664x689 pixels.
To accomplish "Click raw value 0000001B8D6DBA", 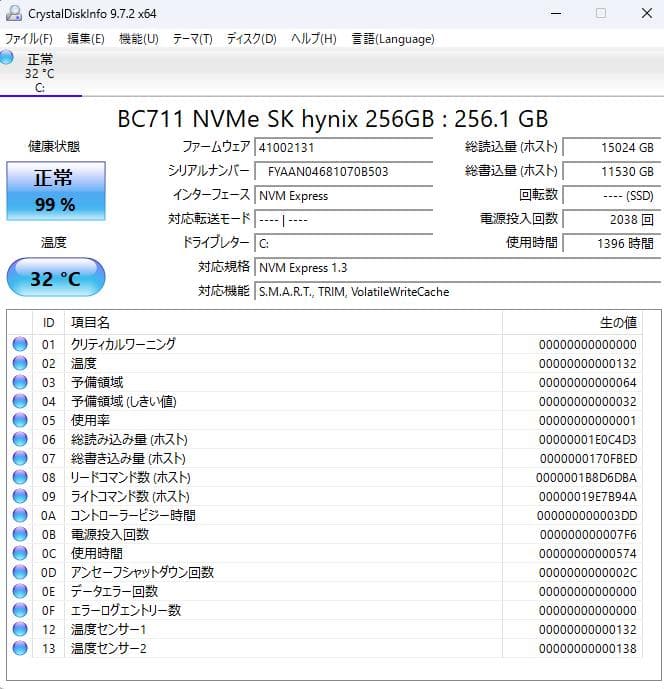I will tap(586, 478).
